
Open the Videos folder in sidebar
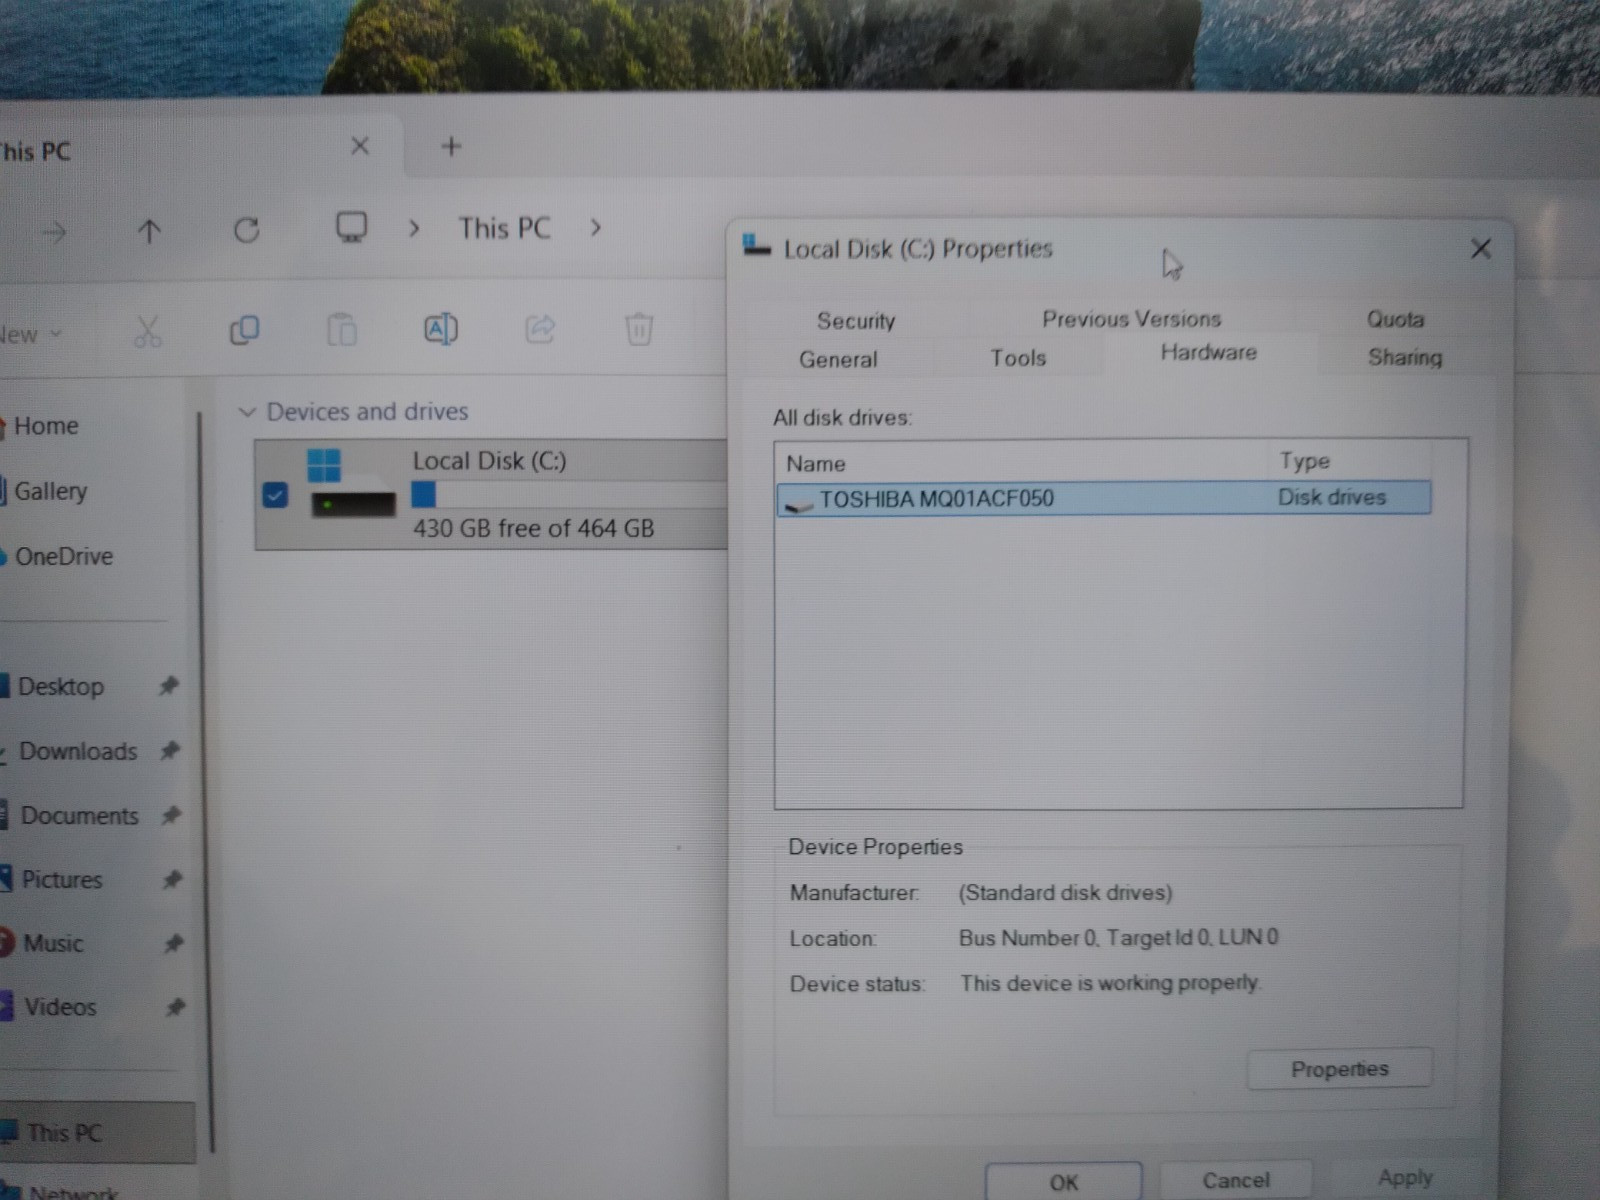pyautogui.click(x=59, y=1007)
